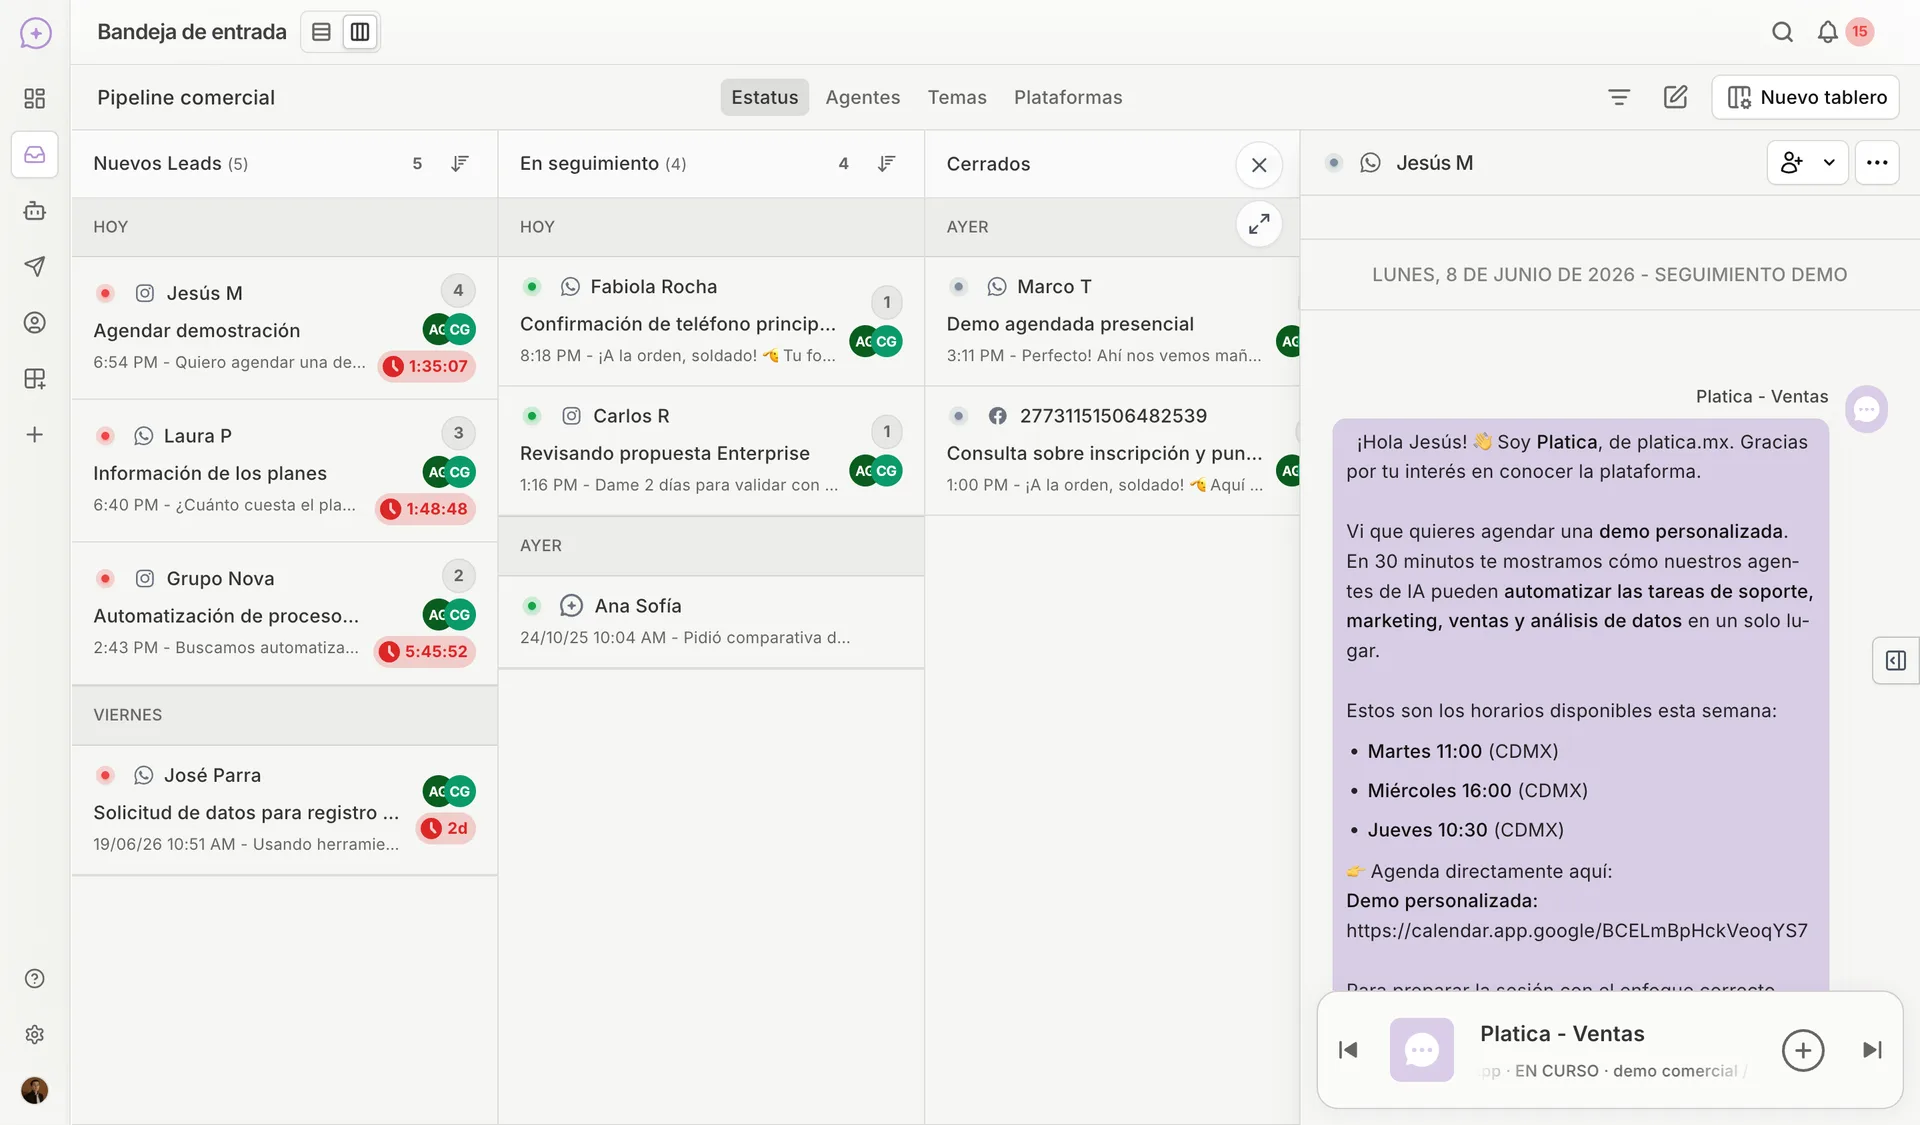This screenshot has width=1920, height=1125.
Task: Skip to next item in bottom player
Action: [1872, 1049]
